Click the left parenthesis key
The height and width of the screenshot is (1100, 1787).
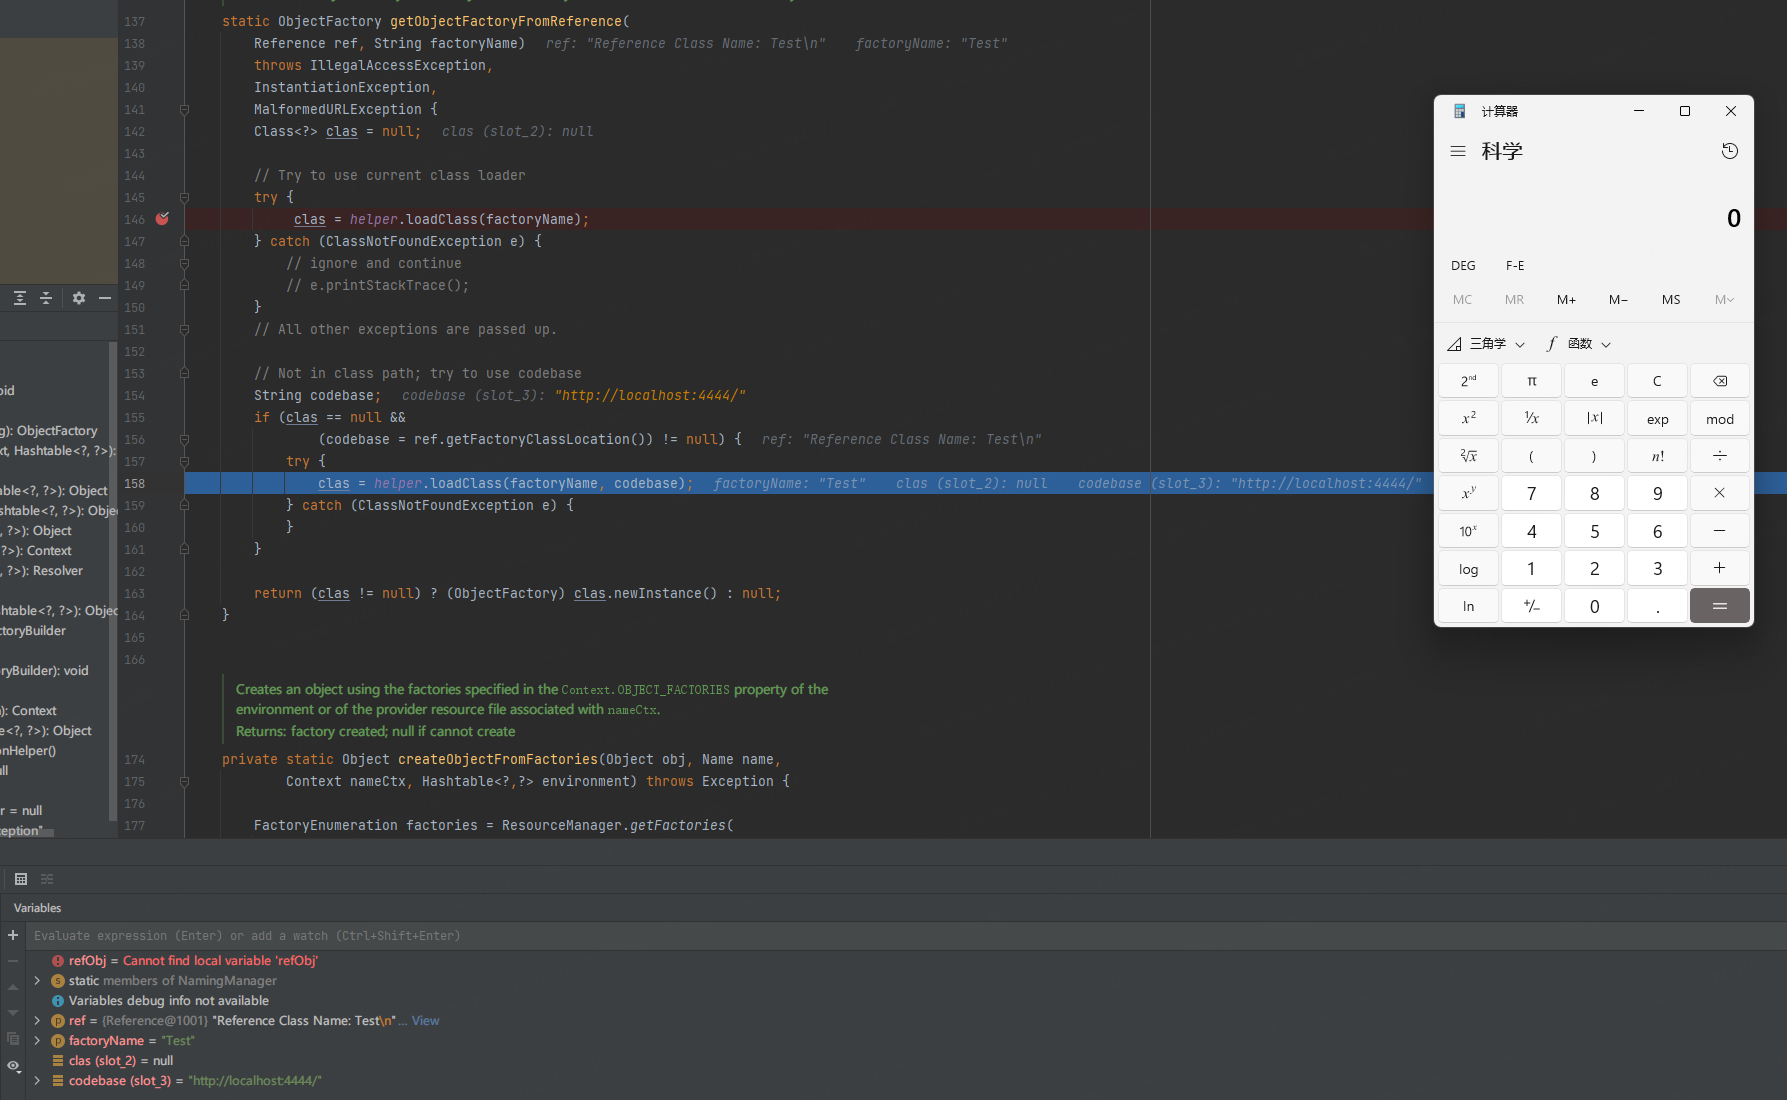pyautogui.click(x=1531, y=456)
